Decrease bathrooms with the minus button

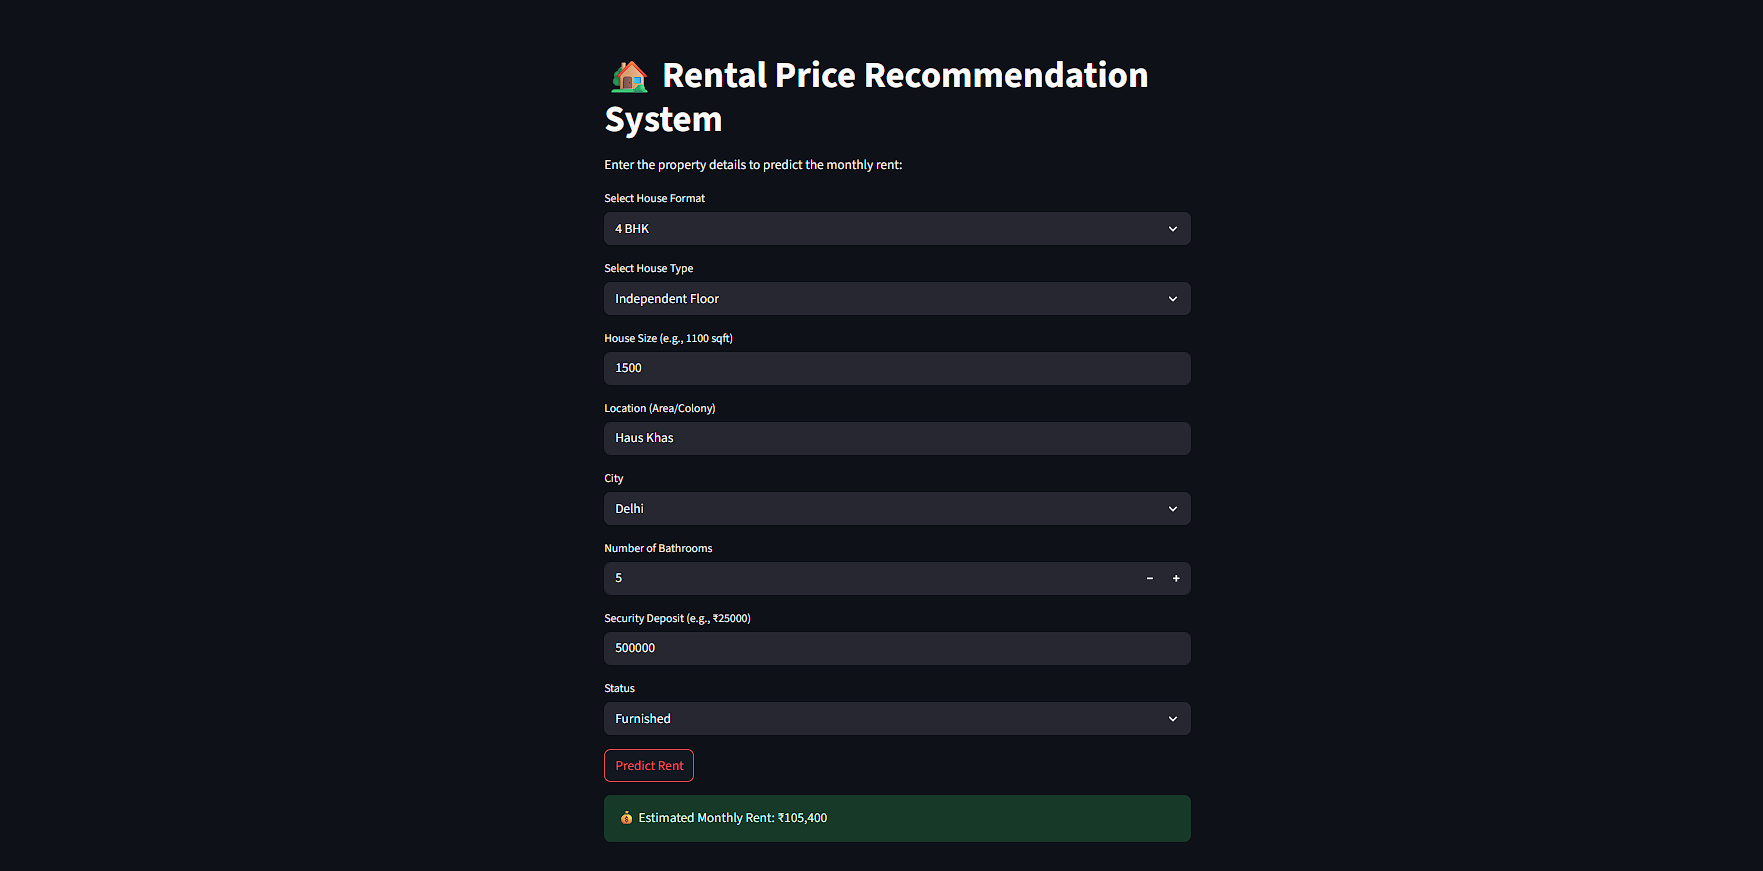pos(1150,578)
